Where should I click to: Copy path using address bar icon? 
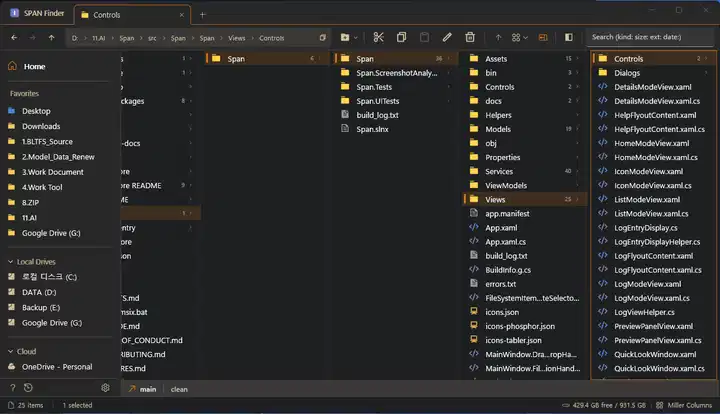pos(322,37)
